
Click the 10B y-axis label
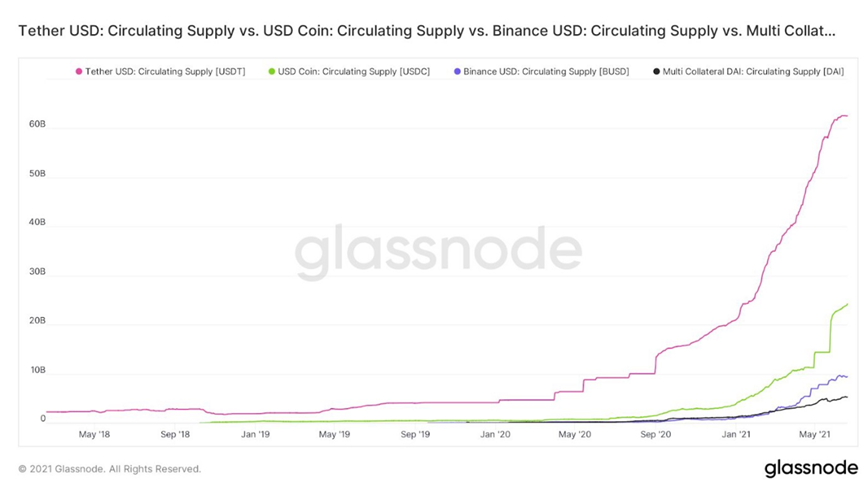37,370
